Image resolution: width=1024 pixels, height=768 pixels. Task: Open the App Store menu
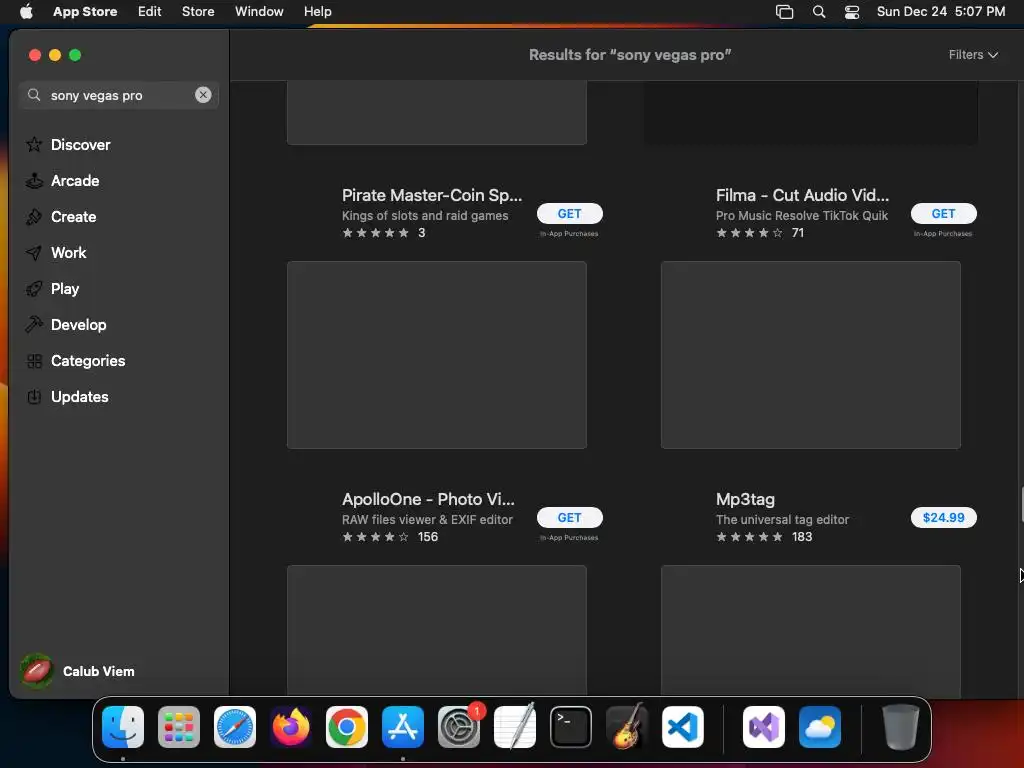tap(85, 11)
